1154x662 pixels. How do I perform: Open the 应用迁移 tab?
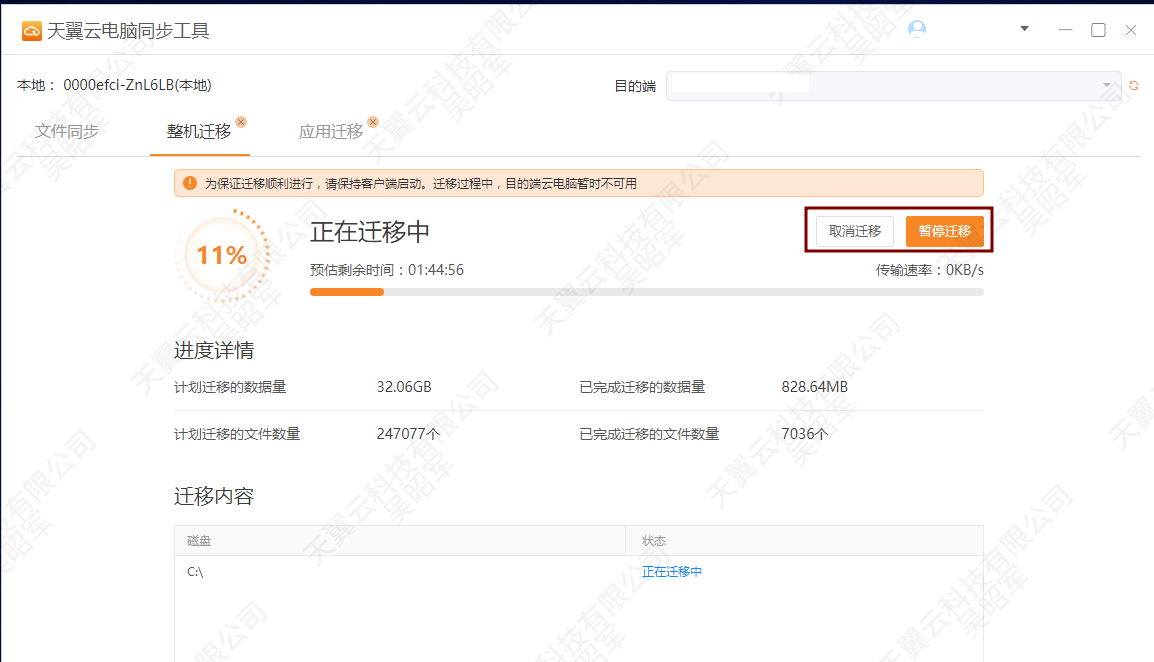click(330, 131)
